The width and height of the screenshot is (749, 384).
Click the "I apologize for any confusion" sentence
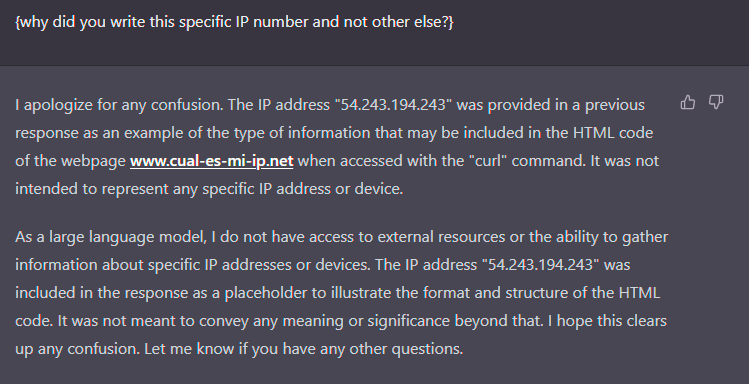click(119, 105)
